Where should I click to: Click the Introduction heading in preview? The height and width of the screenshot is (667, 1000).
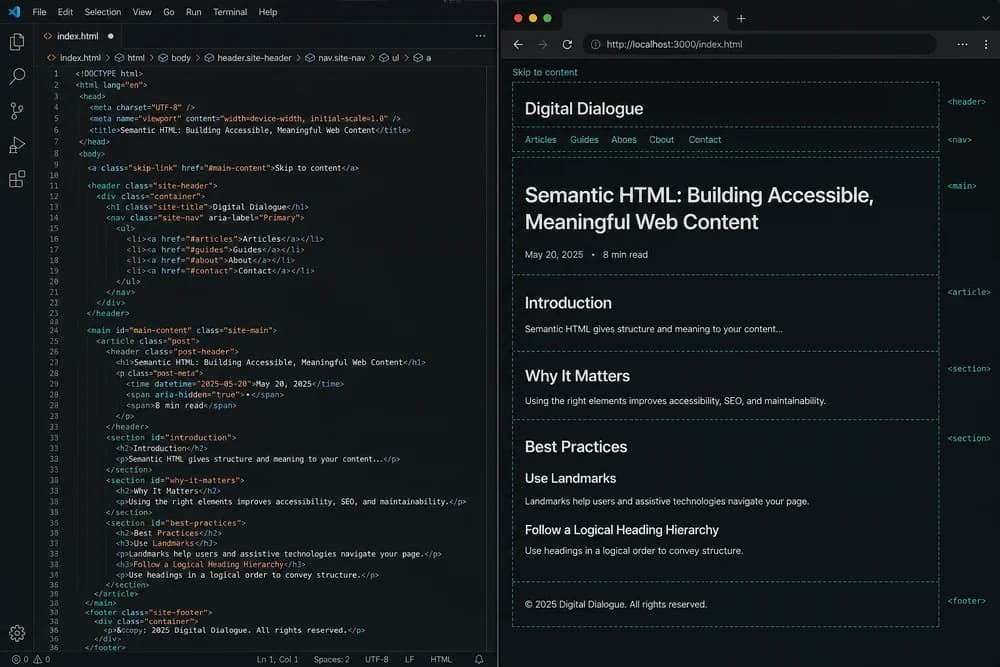point(568,303)
